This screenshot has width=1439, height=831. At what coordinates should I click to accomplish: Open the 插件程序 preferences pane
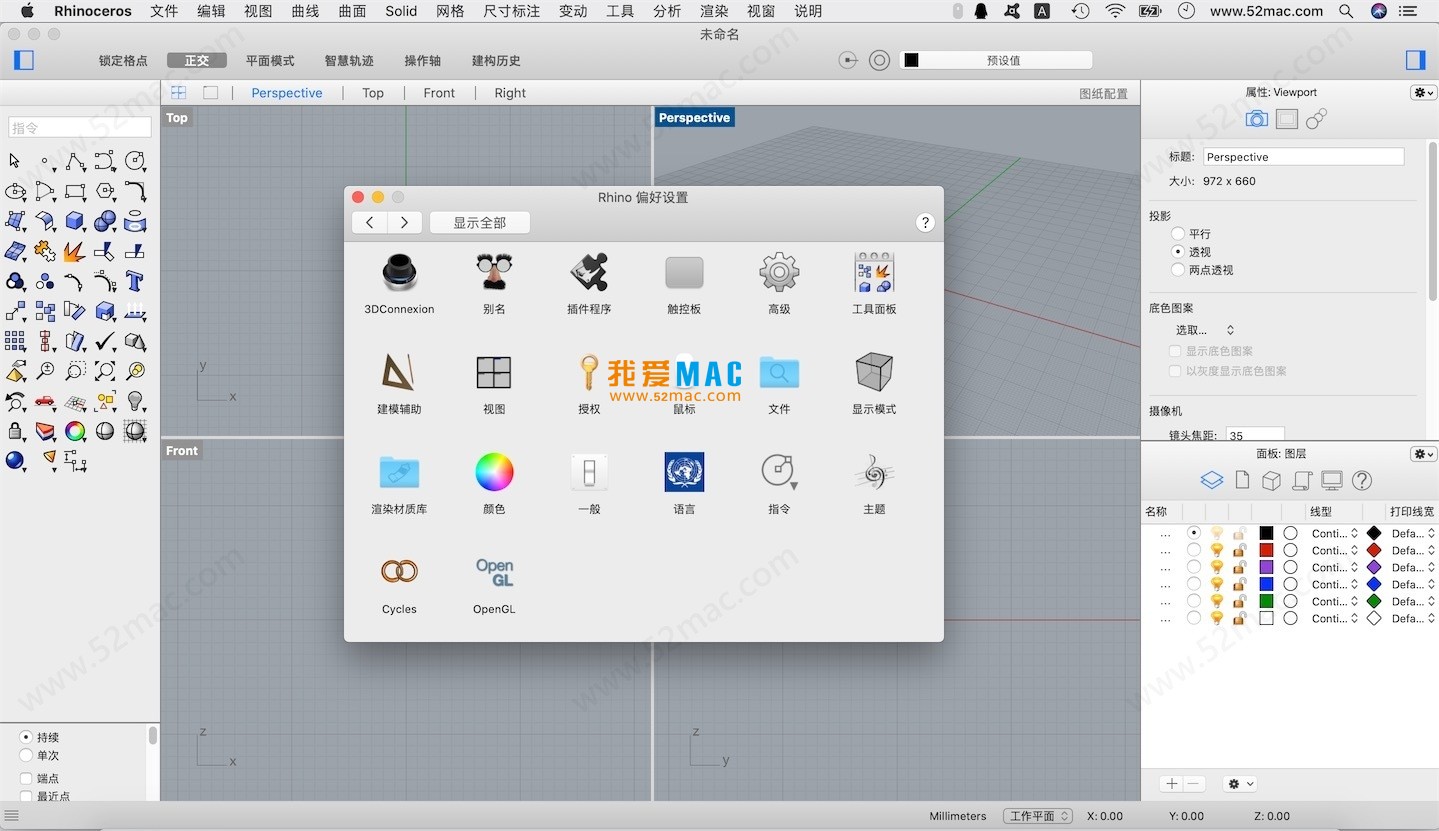pyautogui.click(x=589, y=283)
